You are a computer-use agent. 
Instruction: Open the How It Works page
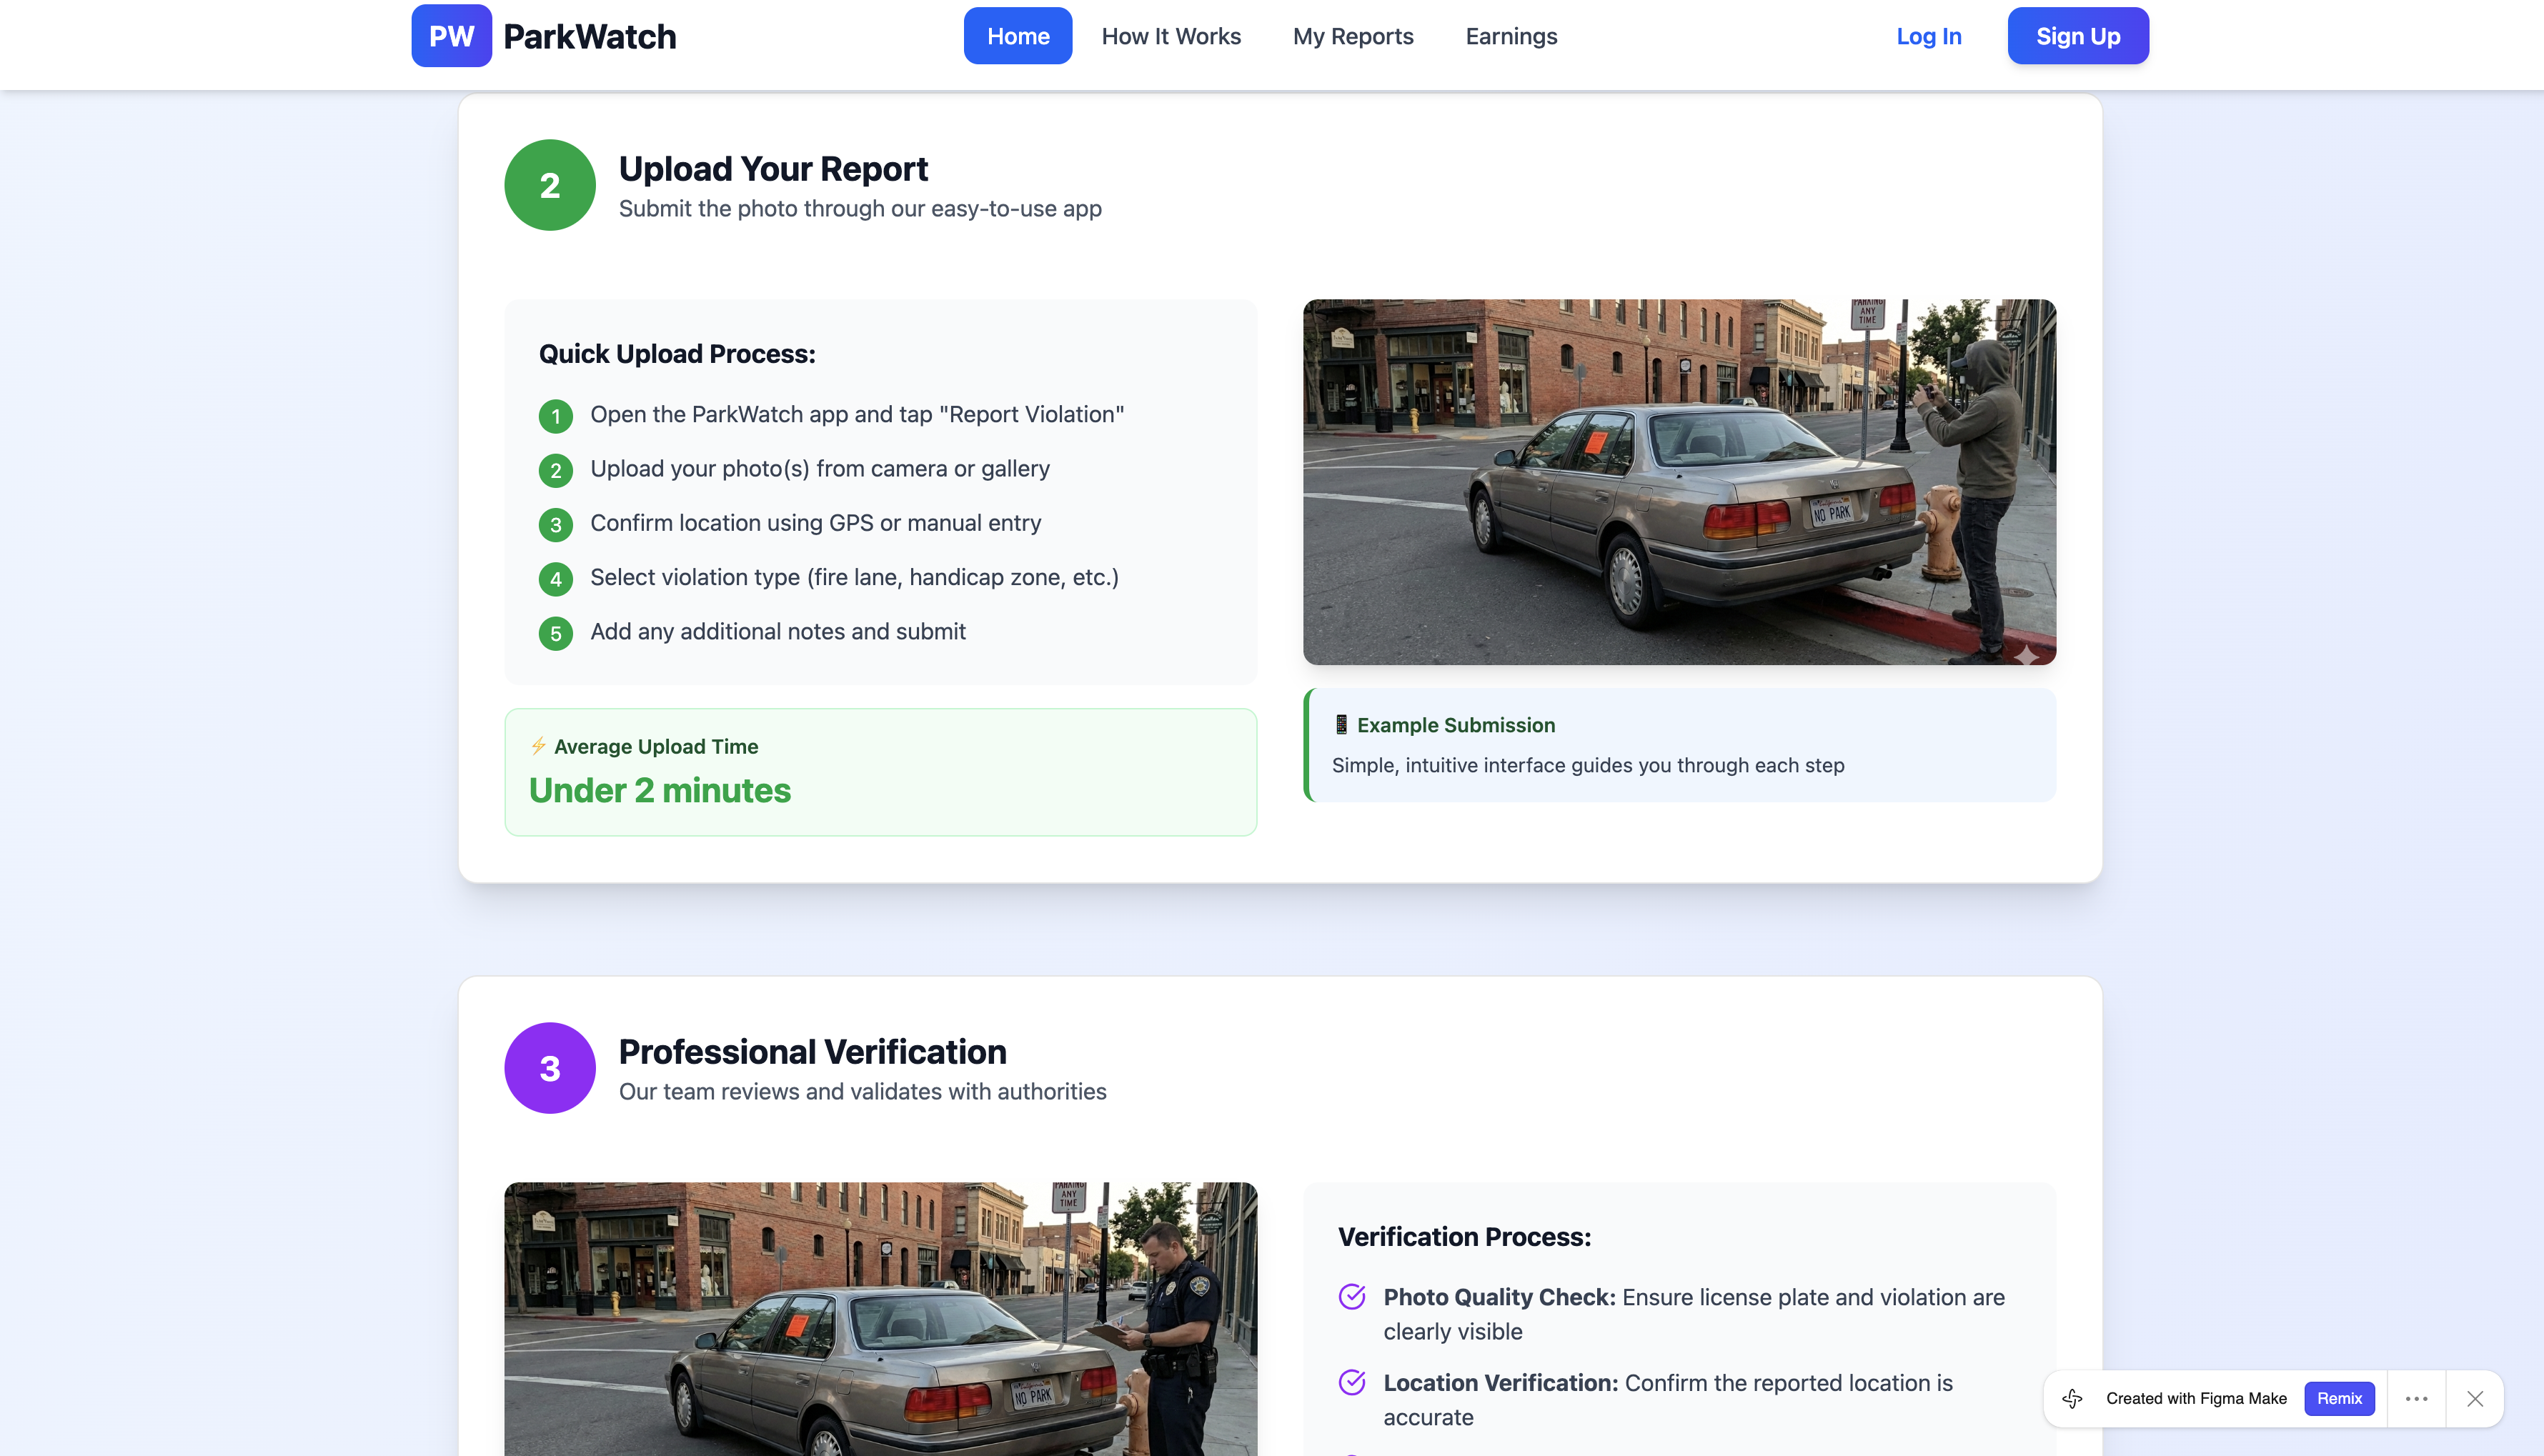1170,36
